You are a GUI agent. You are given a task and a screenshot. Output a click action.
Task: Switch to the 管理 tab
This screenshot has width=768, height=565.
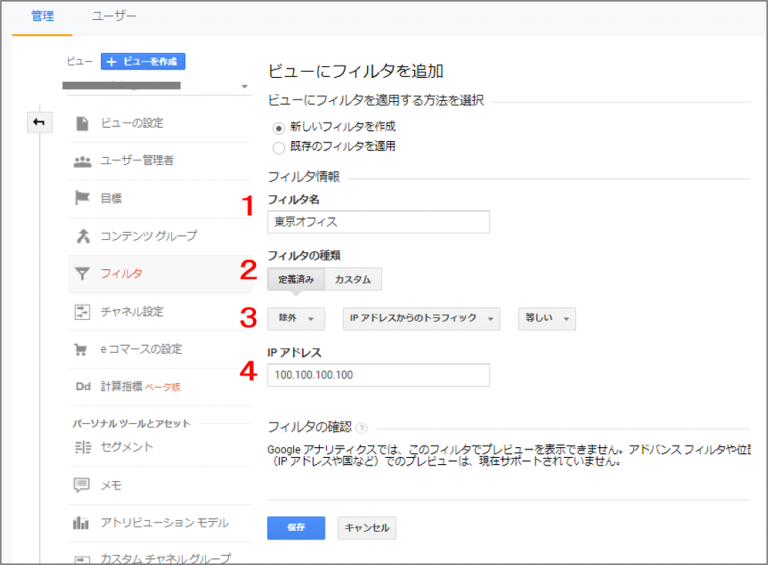pos(42,17)
